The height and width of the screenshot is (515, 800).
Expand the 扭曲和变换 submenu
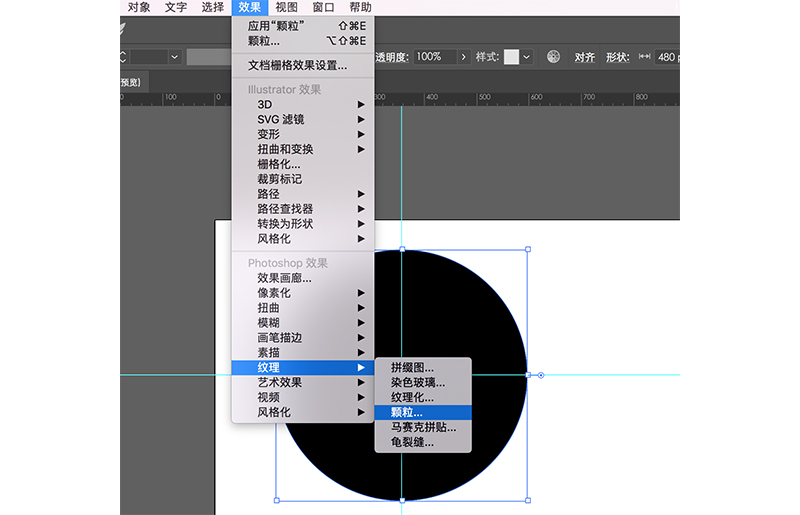point(303,149)
